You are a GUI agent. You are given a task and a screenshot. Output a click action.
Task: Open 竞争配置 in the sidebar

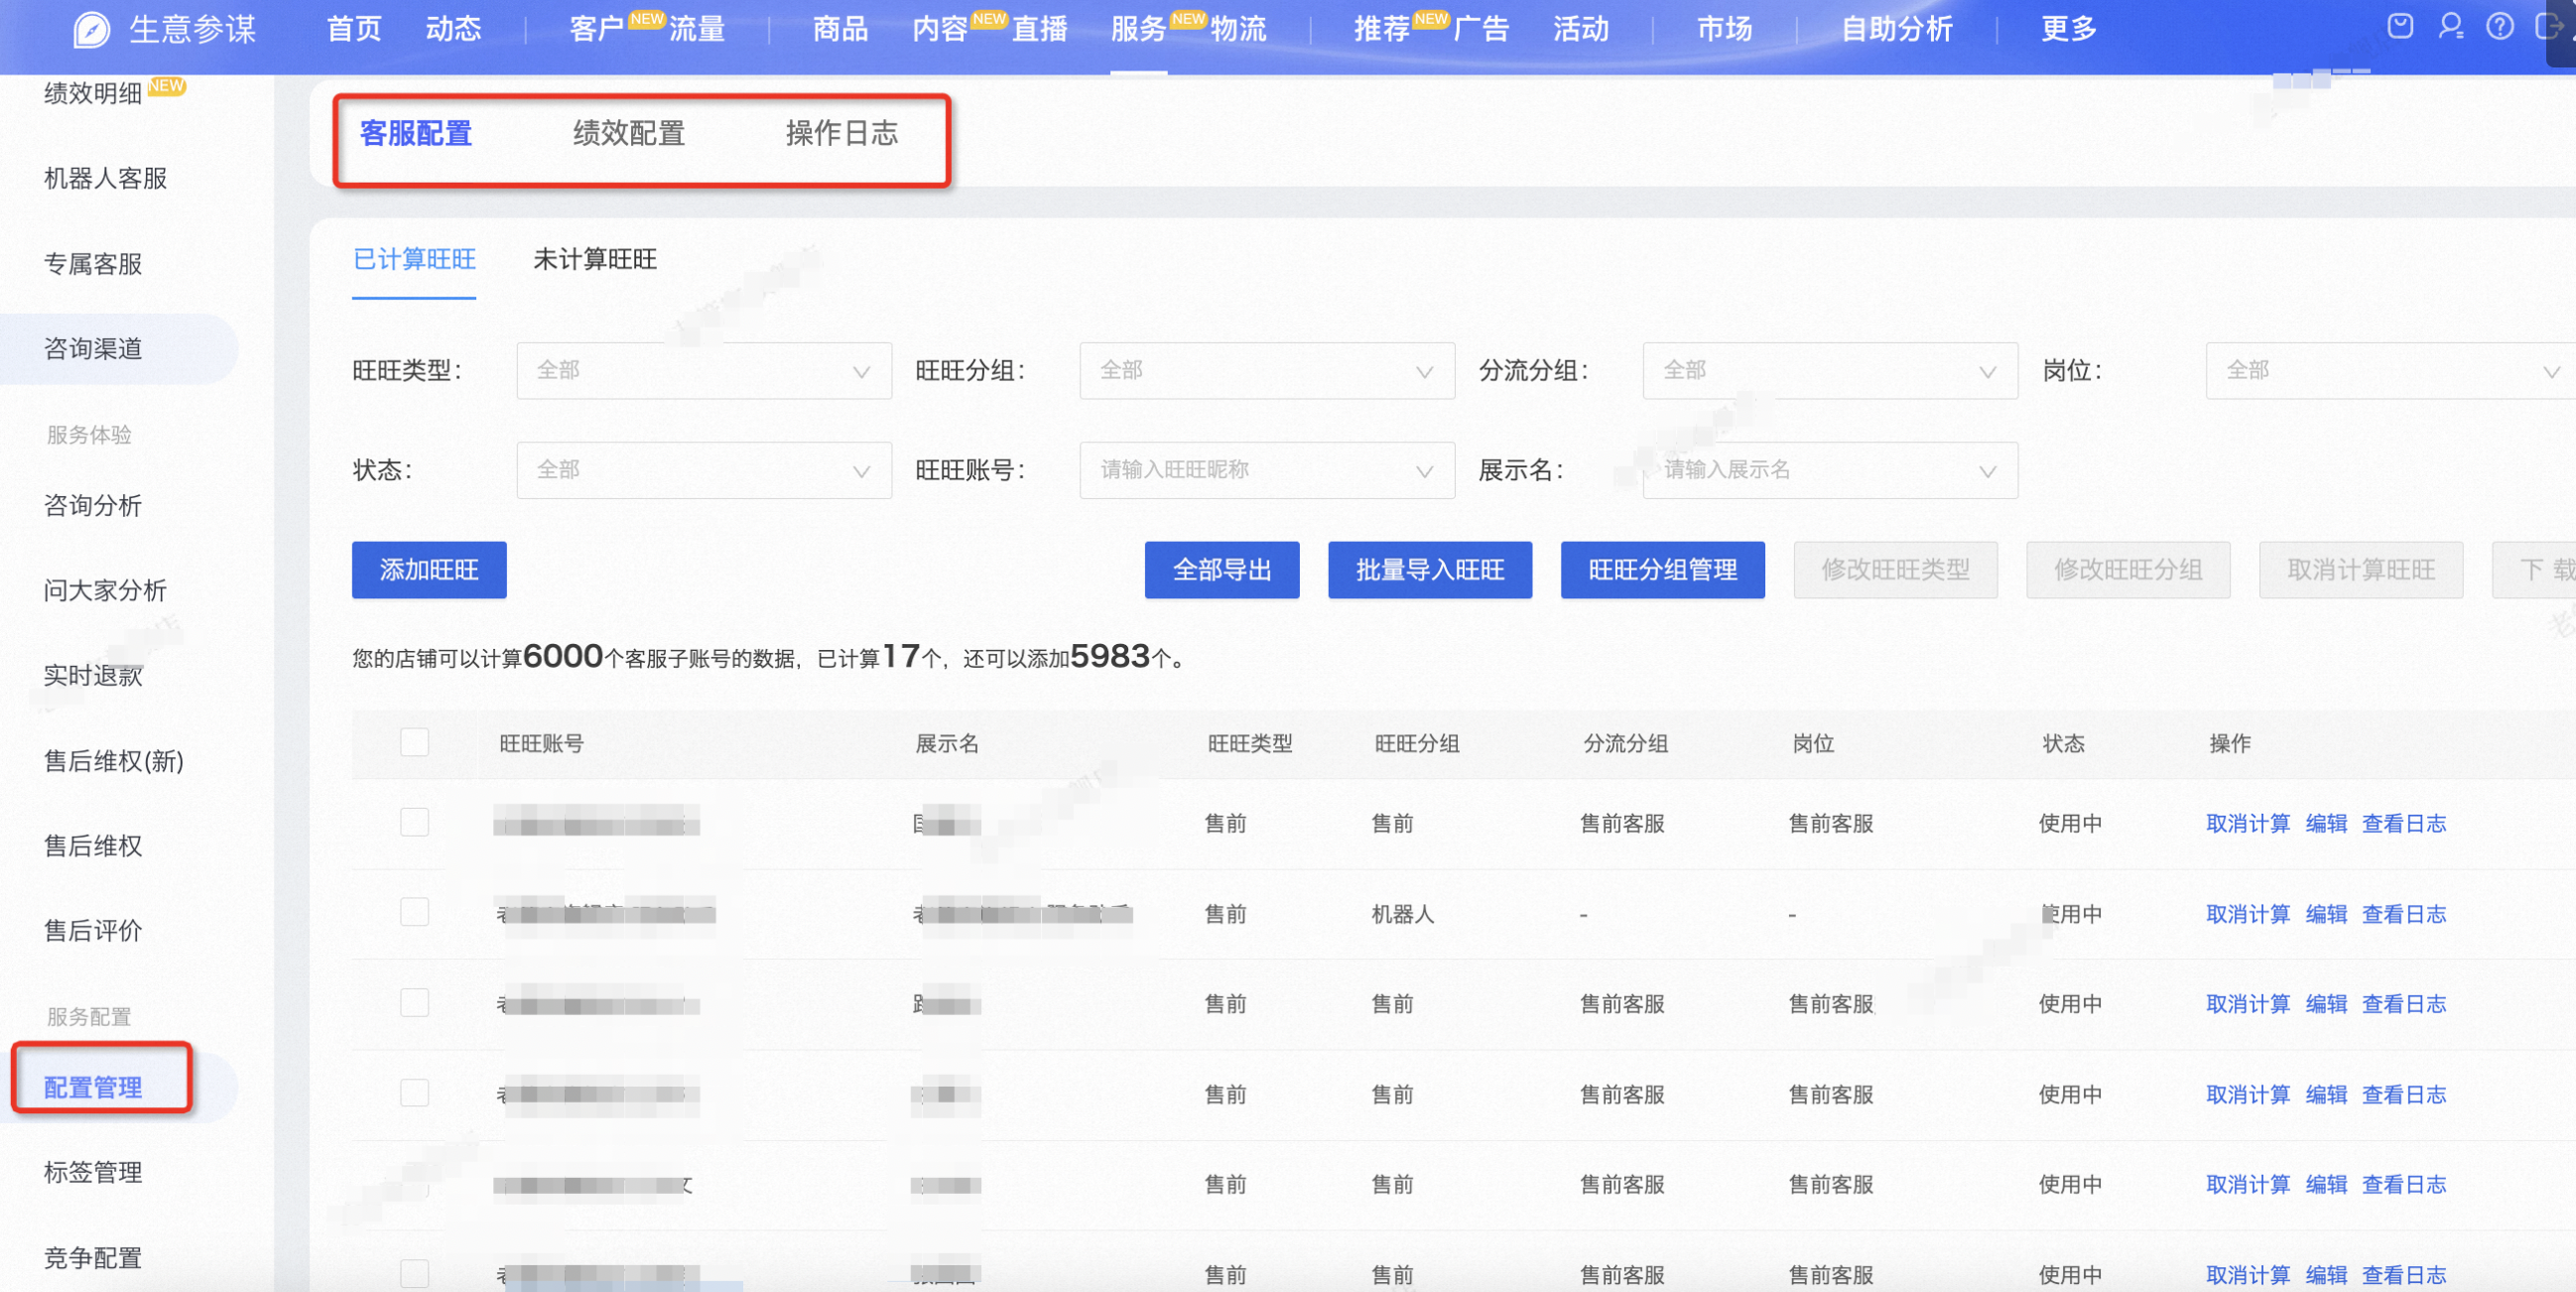[93, 1258]
